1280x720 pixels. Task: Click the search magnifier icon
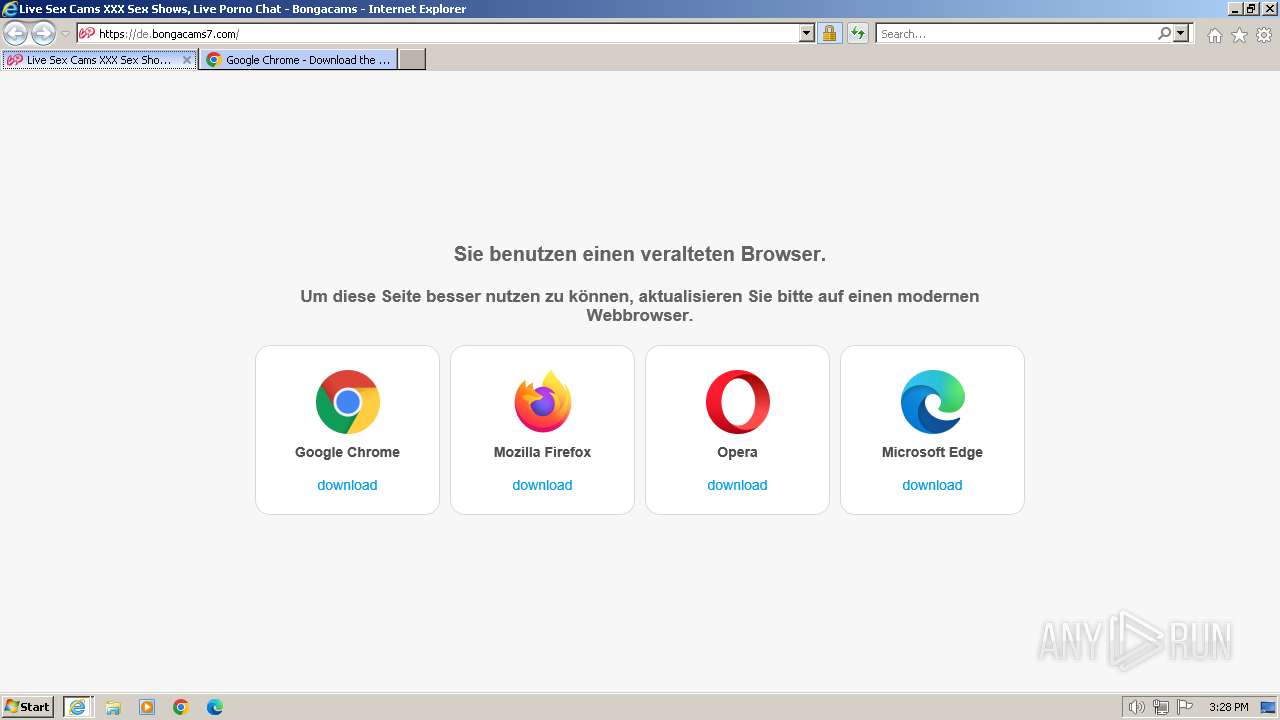pos(1164,34)
